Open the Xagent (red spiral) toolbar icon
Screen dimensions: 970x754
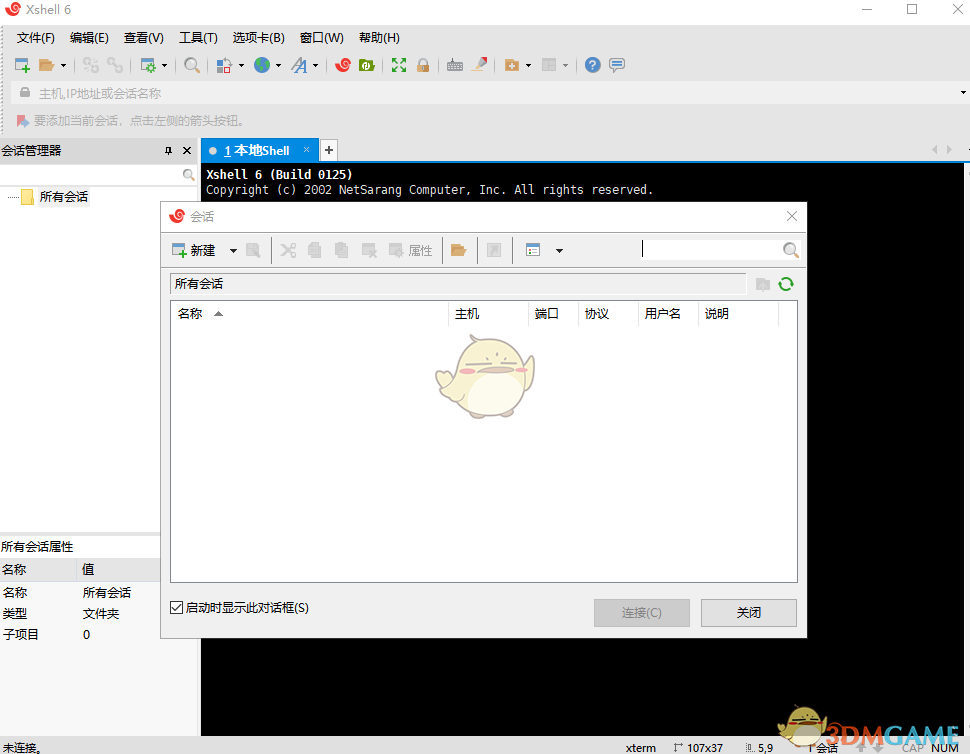tap(342, 64)
